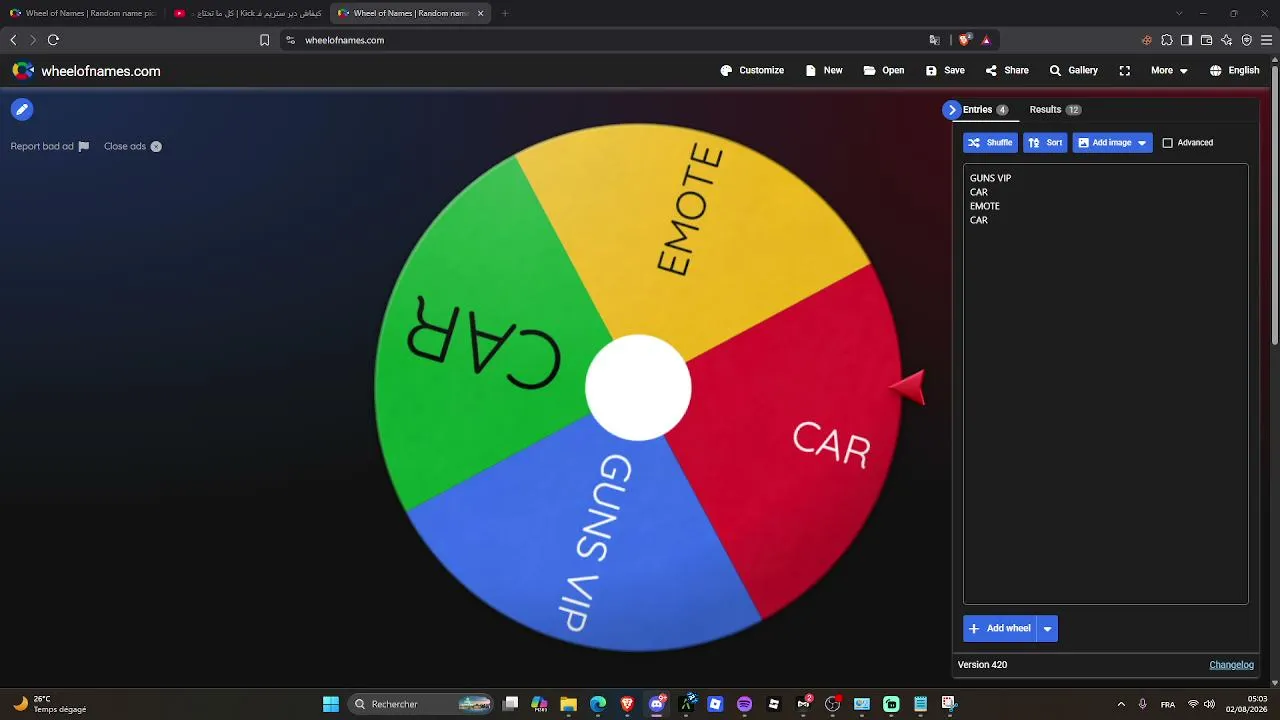Click the Add wheel button

point(999,629)
